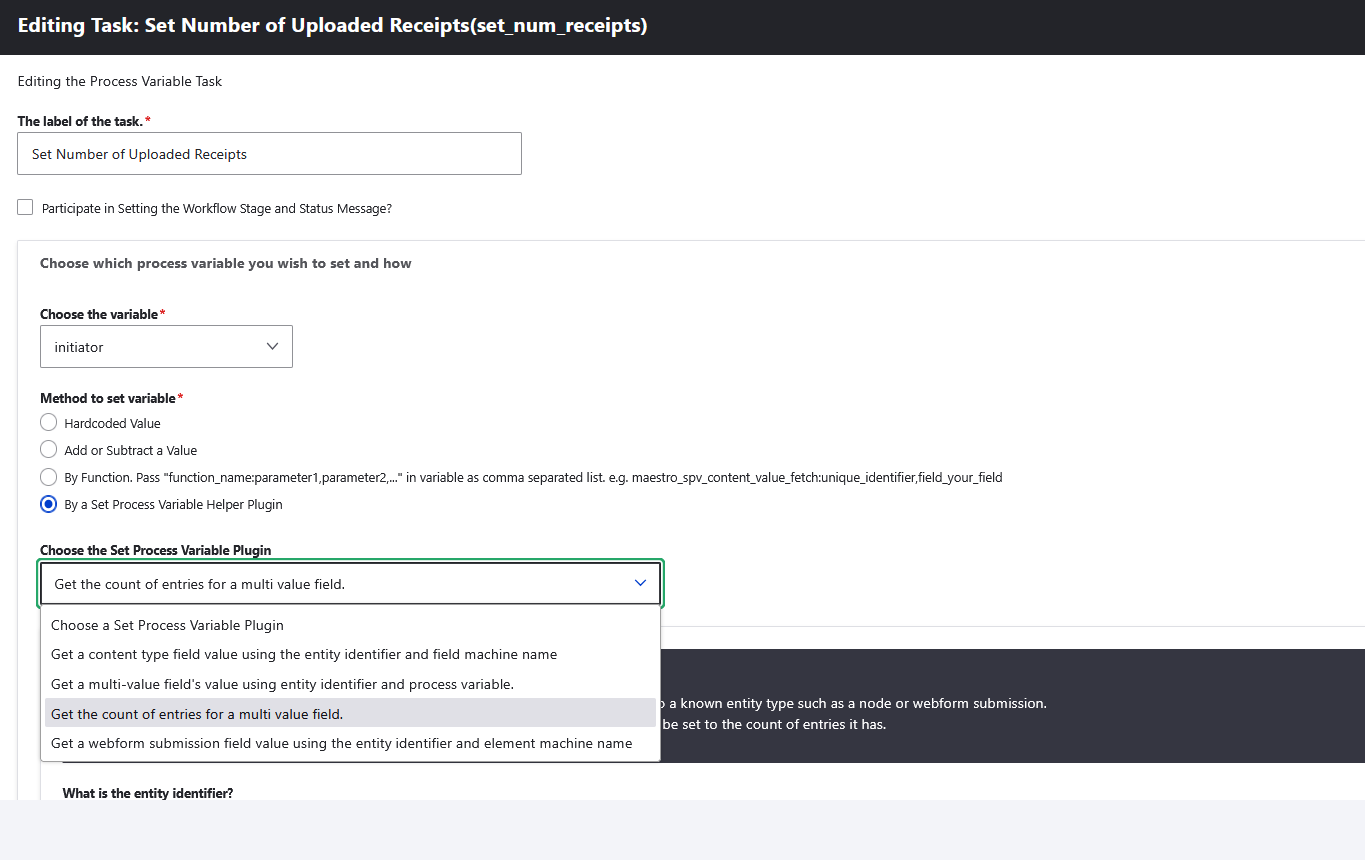Open the Set Process Variable Plugin dropdown

pyautogui.click(x=350, y=582)
